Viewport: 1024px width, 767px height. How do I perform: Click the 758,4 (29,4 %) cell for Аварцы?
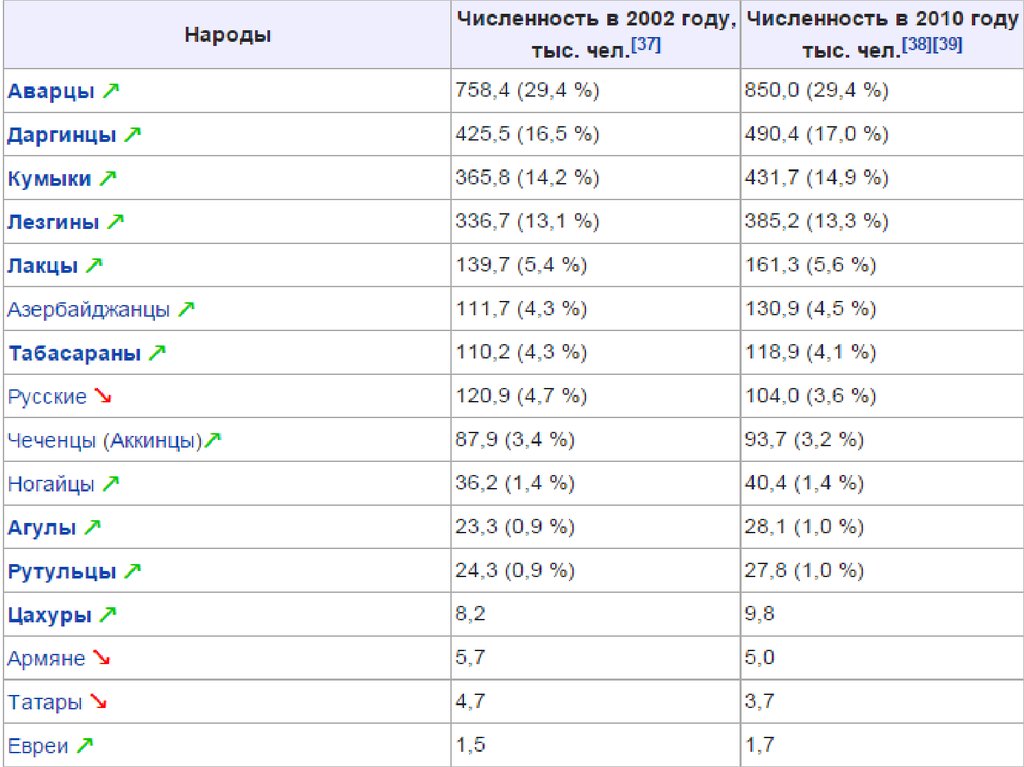coord(526,91)
